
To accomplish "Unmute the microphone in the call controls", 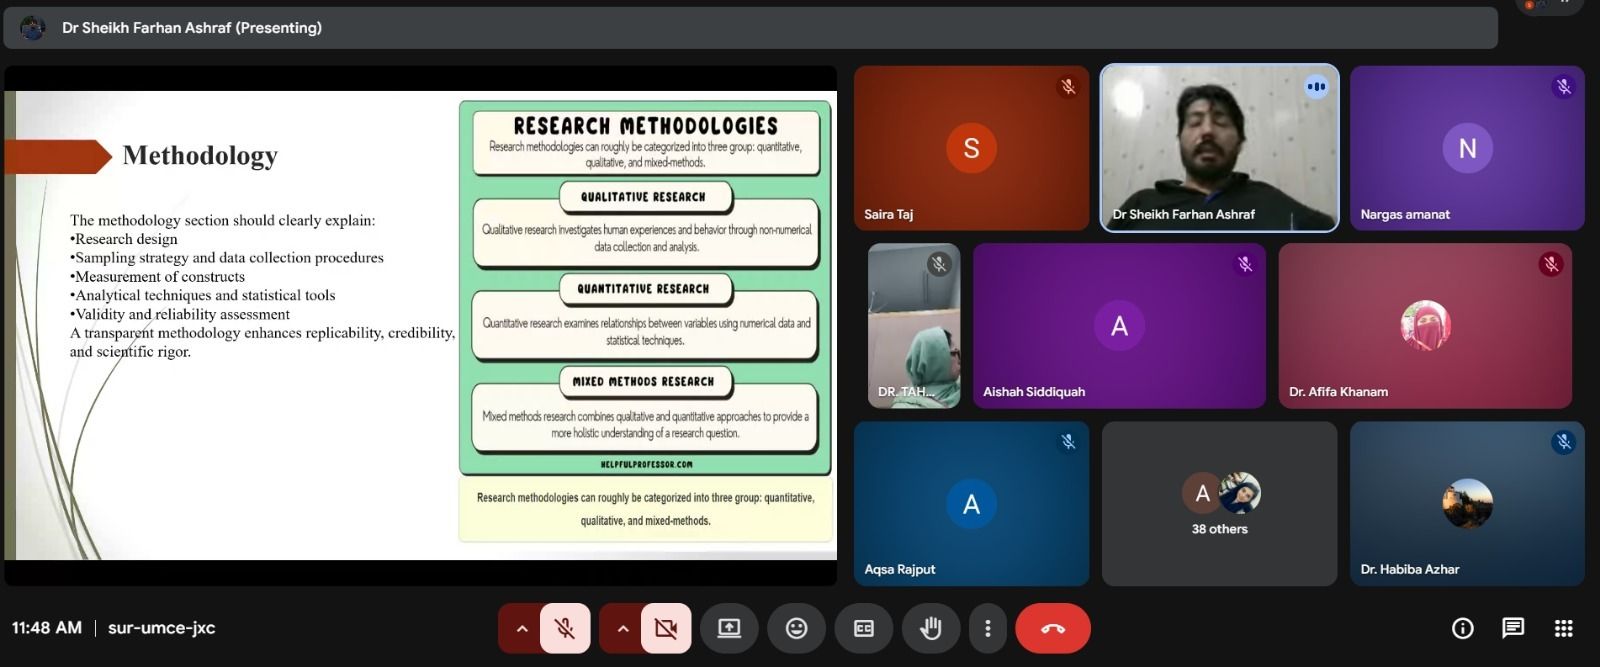I will coord(565,628).
